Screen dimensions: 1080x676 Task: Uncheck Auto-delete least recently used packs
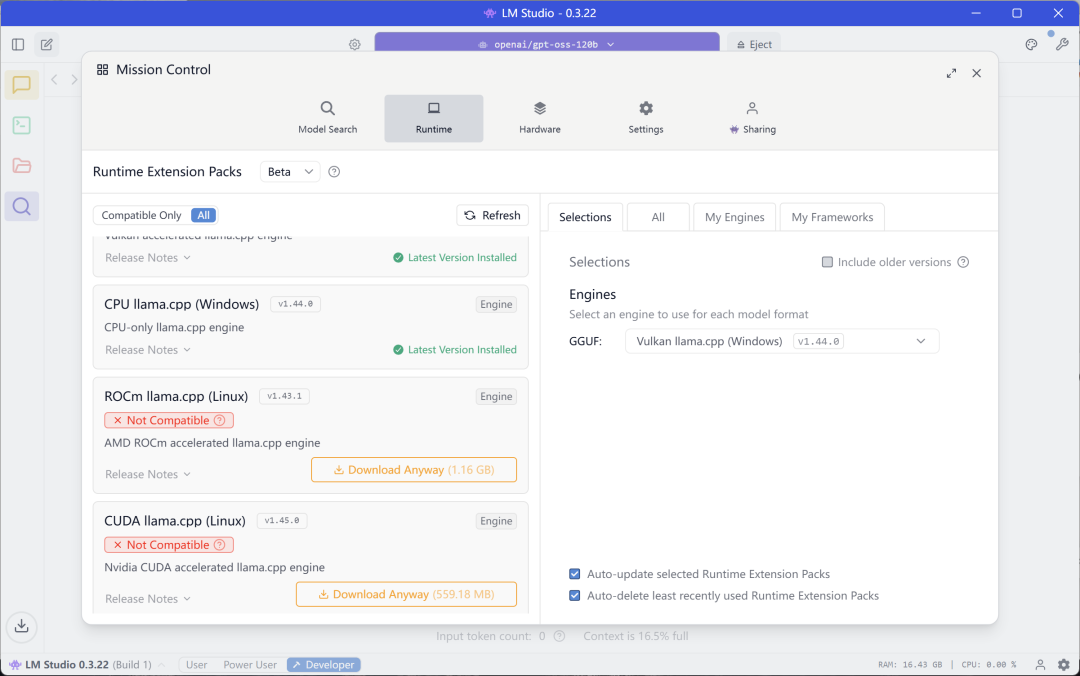click(x=575, y=595)
